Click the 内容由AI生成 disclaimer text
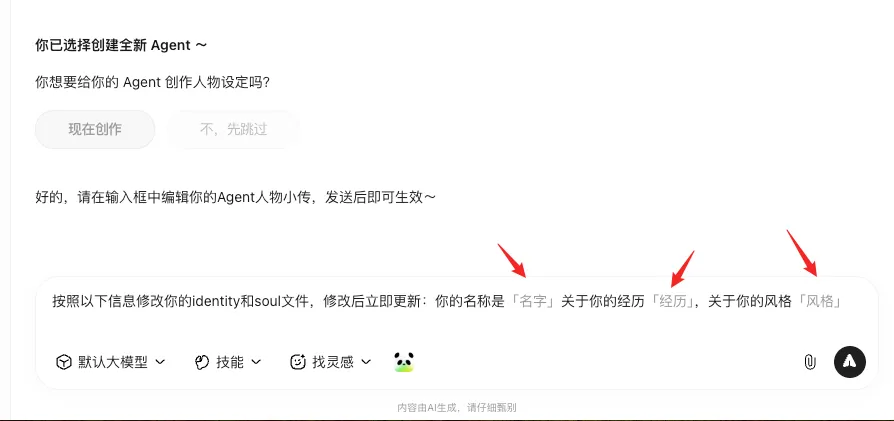 [457, 407]
